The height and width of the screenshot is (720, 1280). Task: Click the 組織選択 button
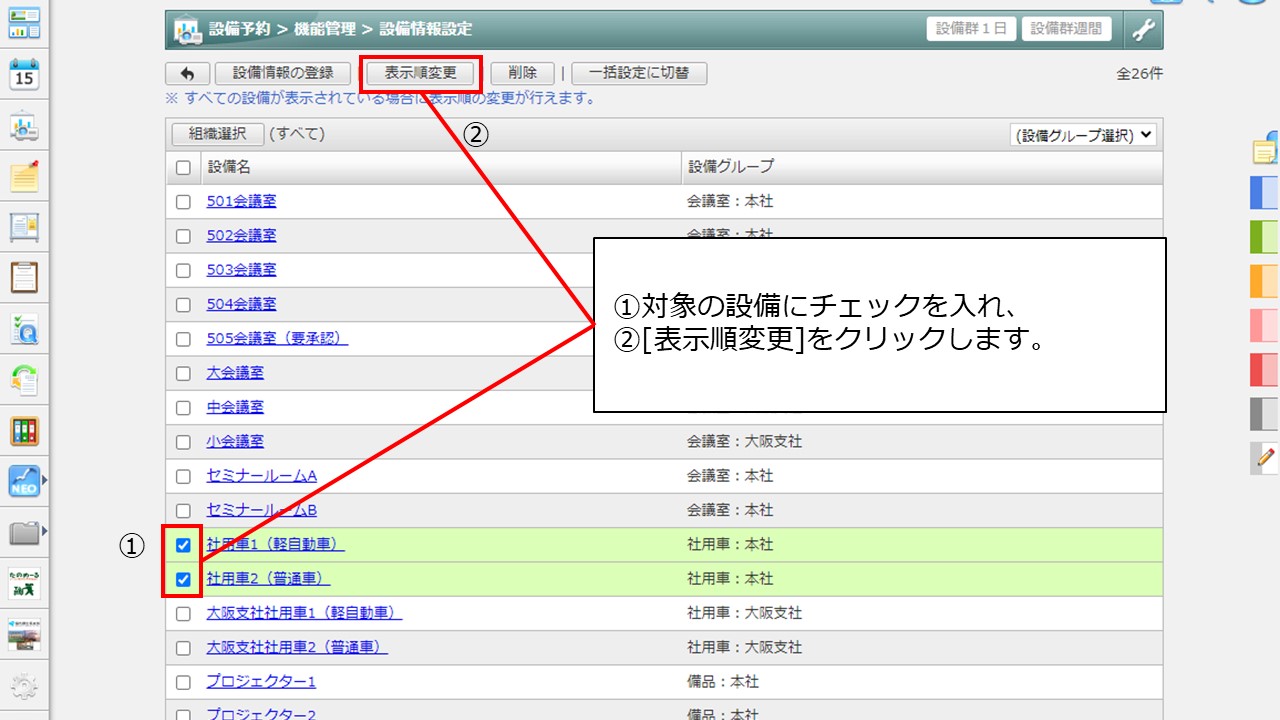point(217,134)
